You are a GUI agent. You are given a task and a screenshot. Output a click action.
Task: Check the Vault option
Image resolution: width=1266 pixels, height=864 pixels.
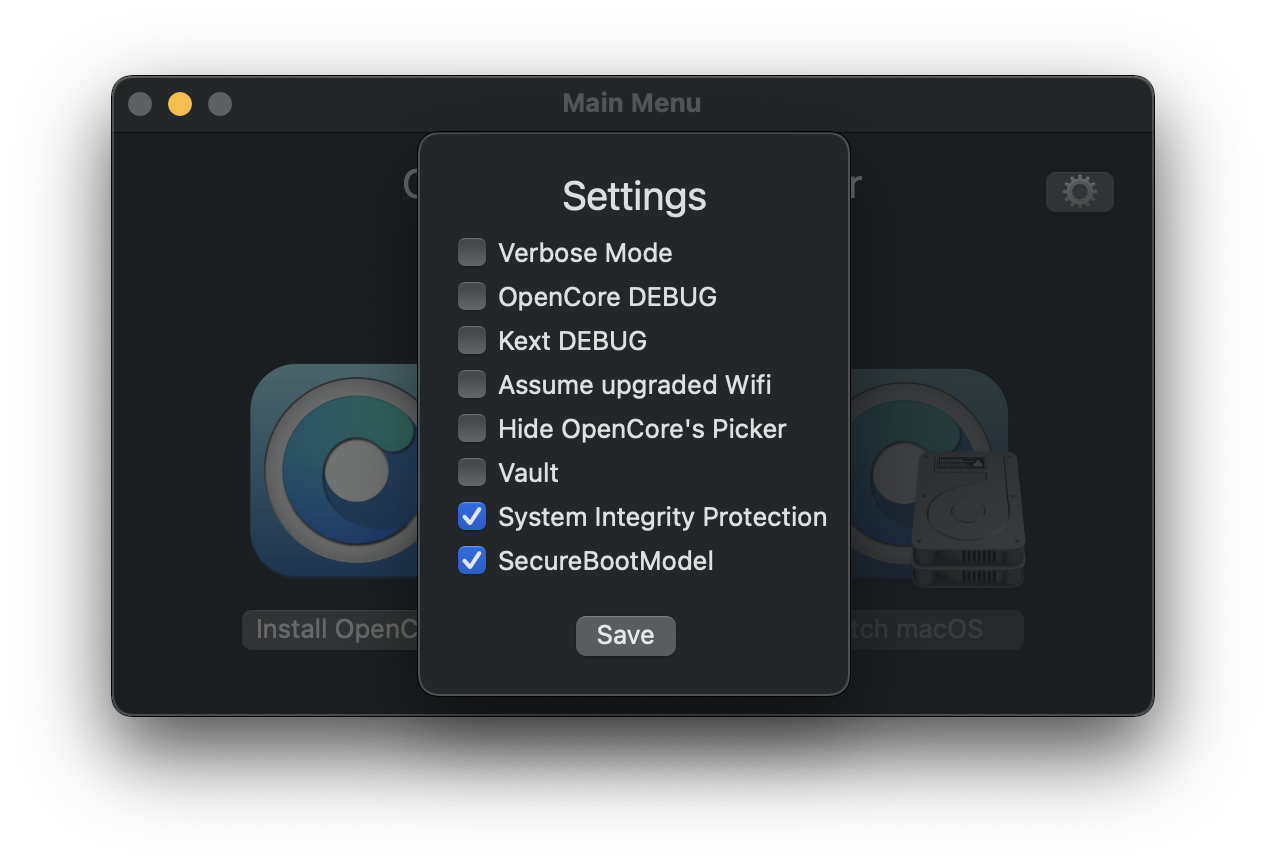pos(471,472)
